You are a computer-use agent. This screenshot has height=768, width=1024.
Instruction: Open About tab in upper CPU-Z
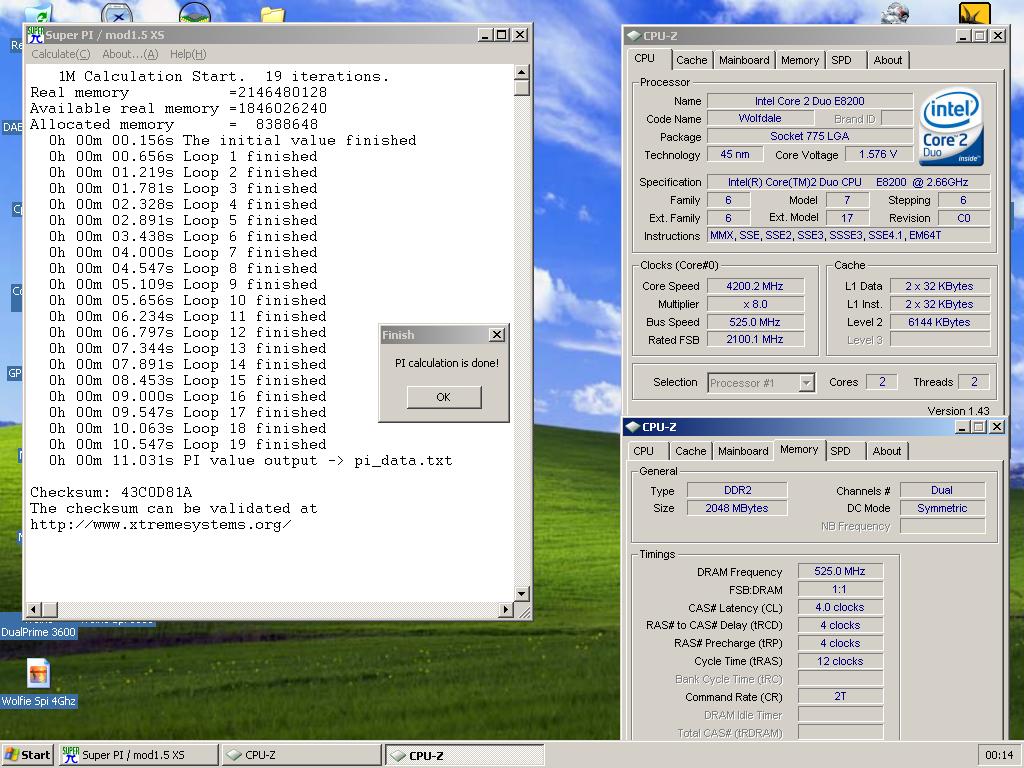click(x=888, y=60)
